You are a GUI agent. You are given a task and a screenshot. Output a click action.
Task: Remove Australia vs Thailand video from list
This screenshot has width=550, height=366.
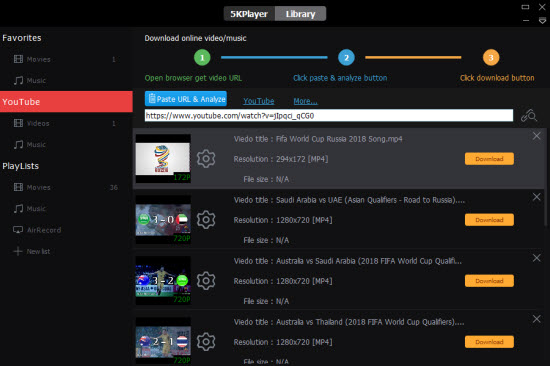tap(536, 319)
